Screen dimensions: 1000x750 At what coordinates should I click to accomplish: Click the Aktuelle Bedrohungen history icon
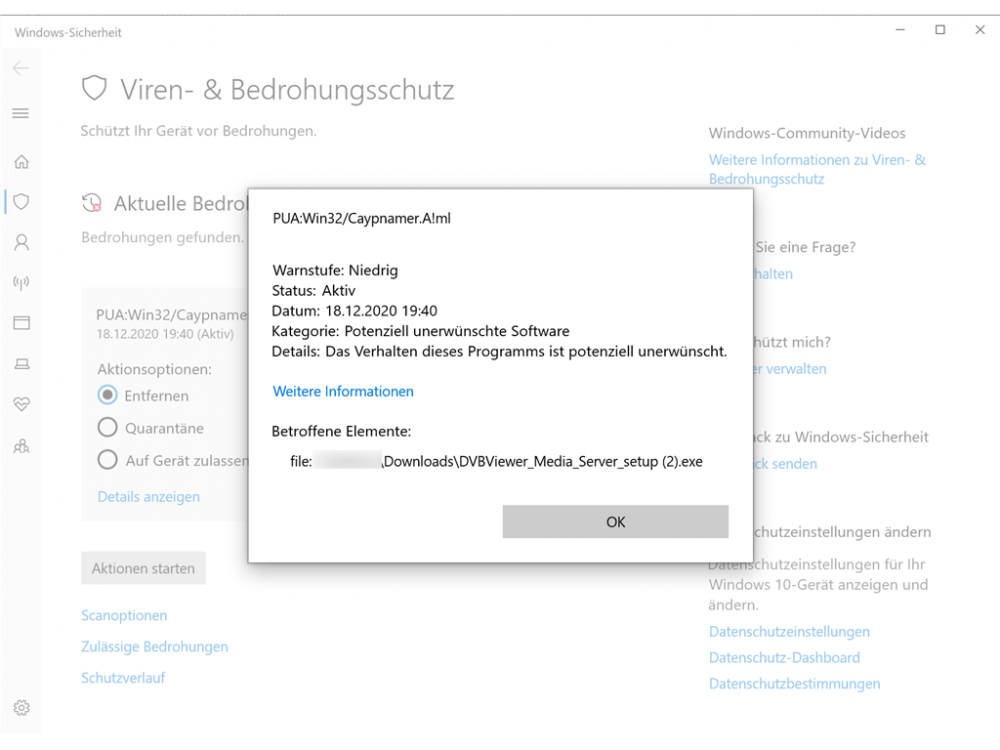(92, 203)
